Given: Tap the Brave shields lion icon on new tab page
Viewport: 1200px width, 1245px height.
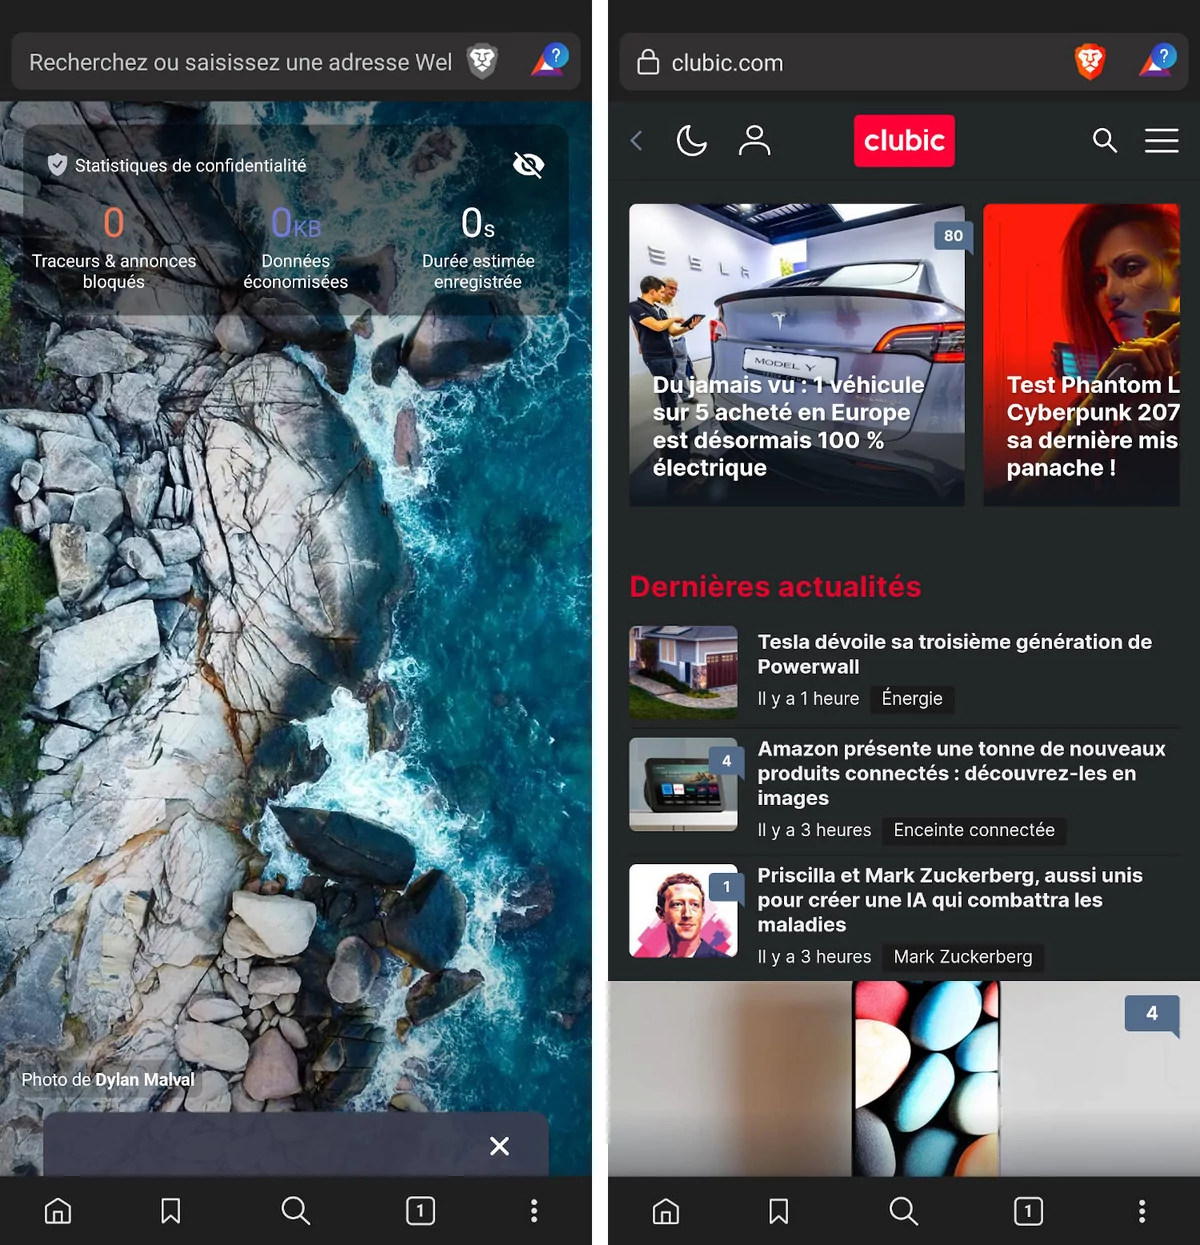Looking at the screenshot, I should pyautogui.click(x=482, y=62).
